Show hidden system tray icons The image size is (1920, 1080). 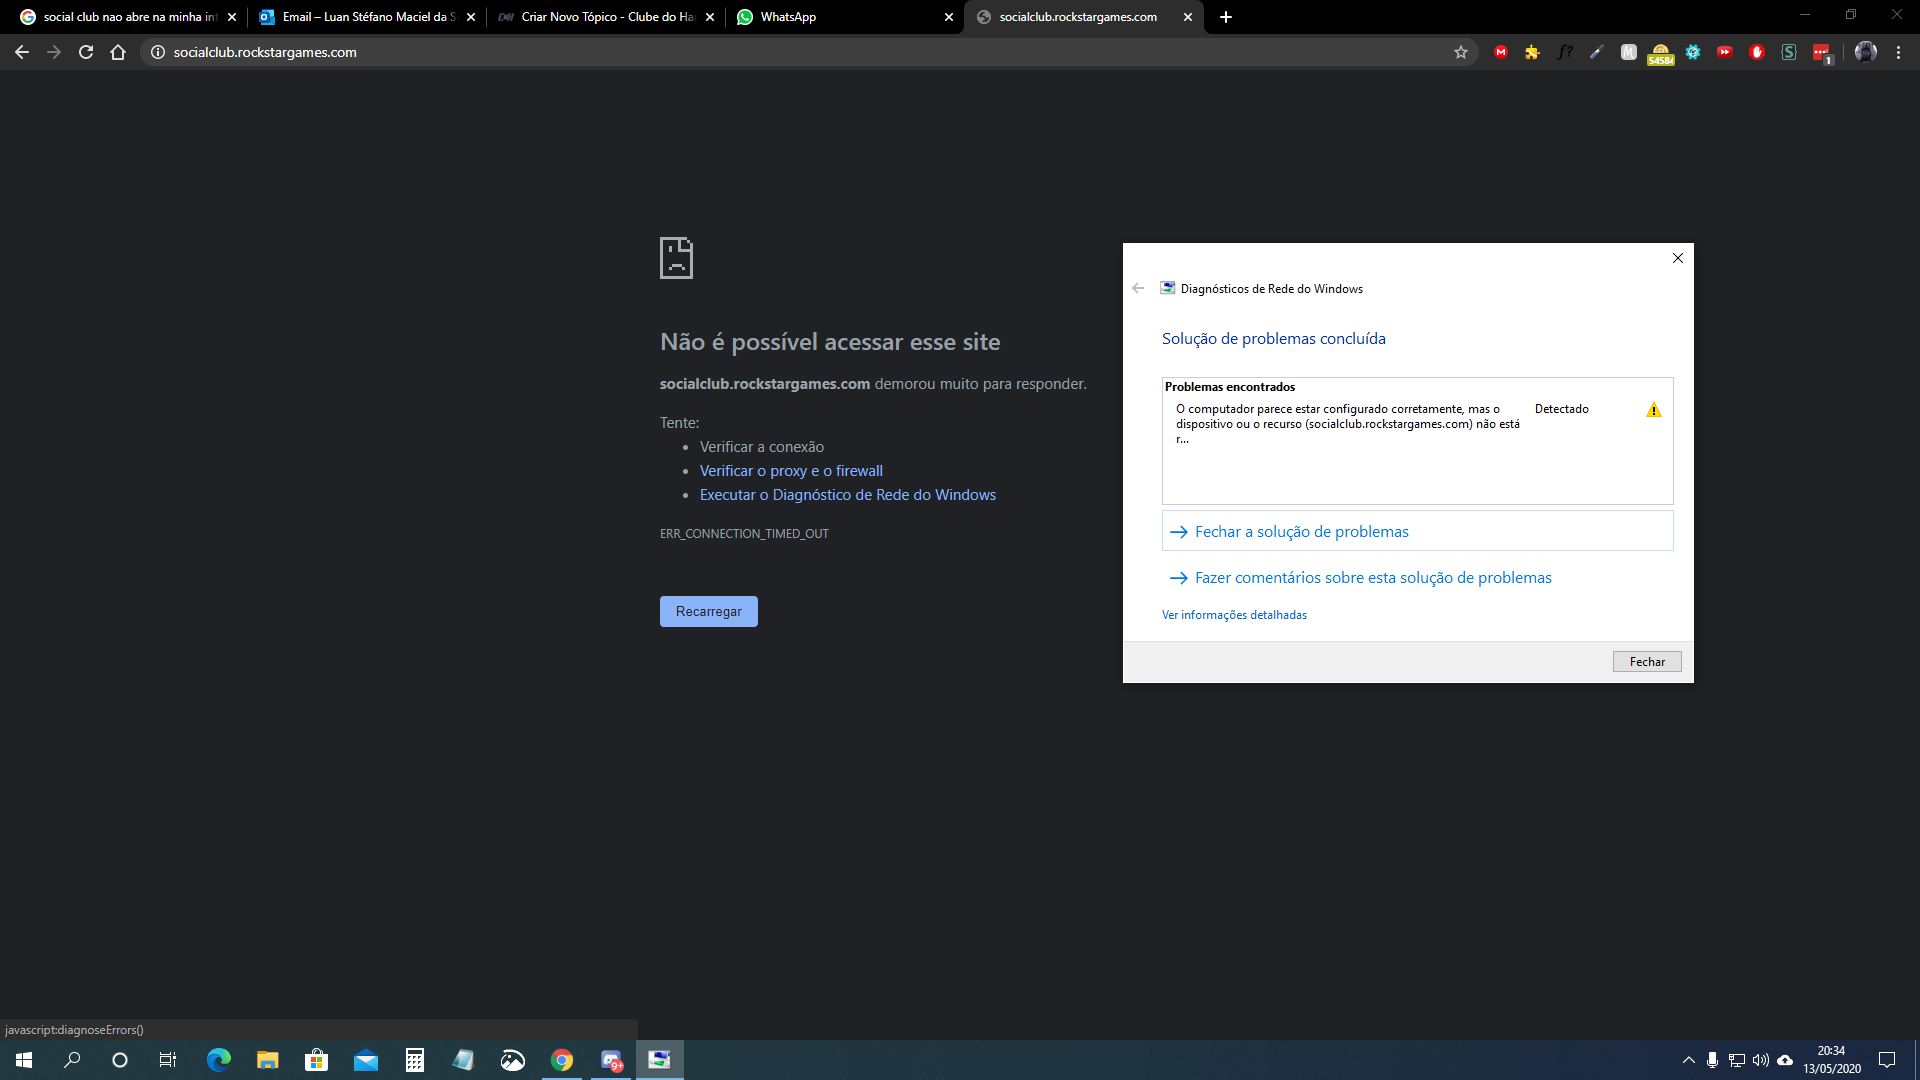click(1688, 1060)
